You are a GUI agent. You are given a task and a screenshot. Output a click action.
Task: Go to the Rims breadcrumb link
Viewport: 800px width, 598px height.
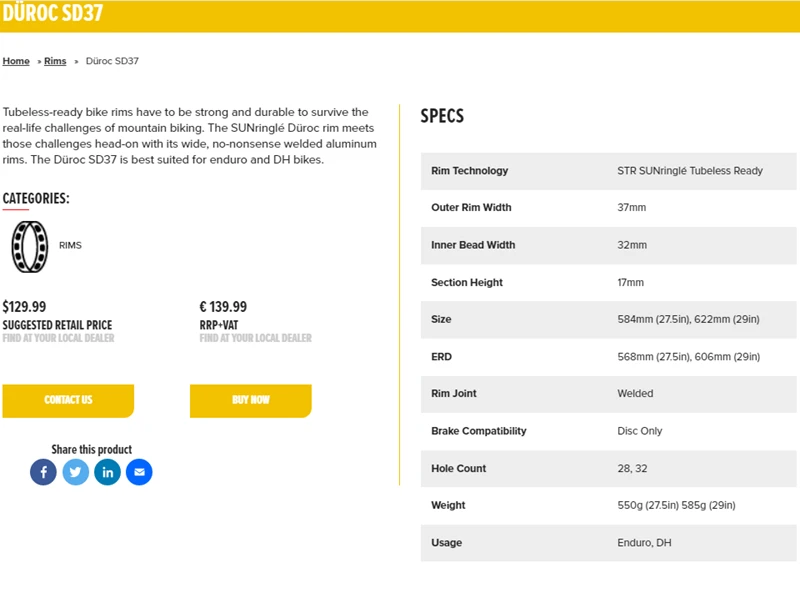[55, 61]
